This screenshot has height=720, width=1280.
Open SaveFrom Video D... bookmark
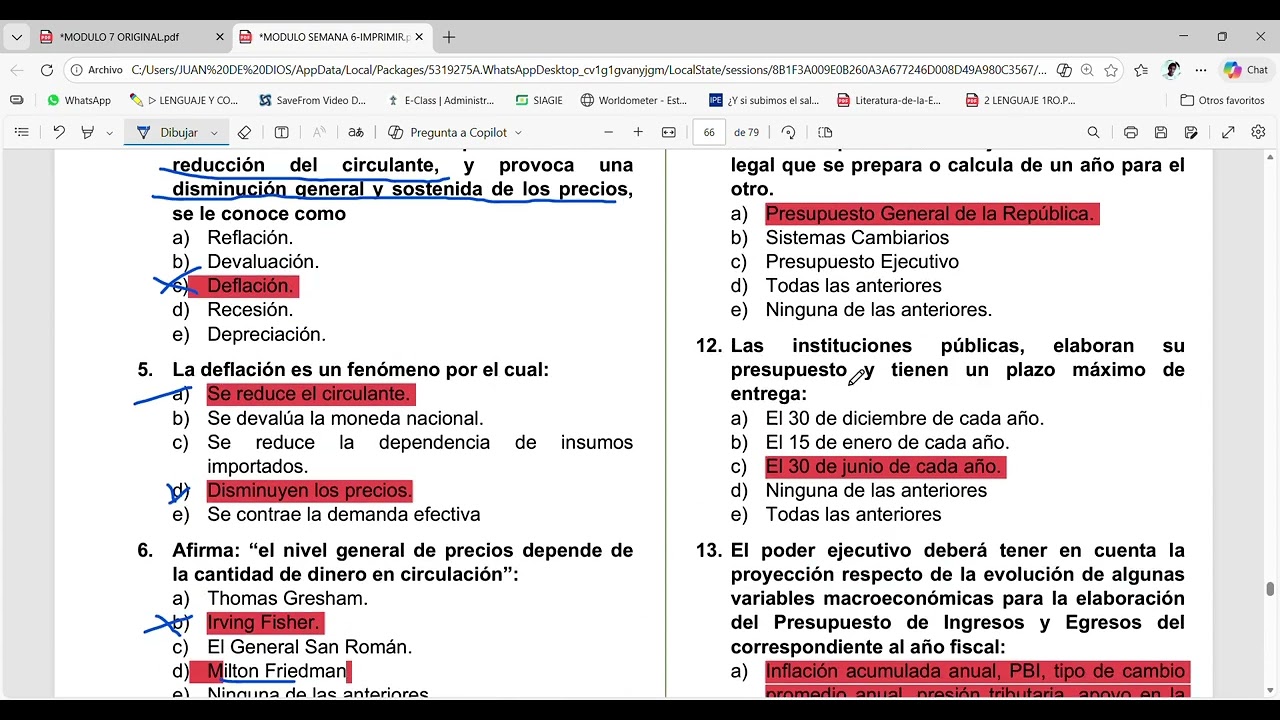(312, 100)
